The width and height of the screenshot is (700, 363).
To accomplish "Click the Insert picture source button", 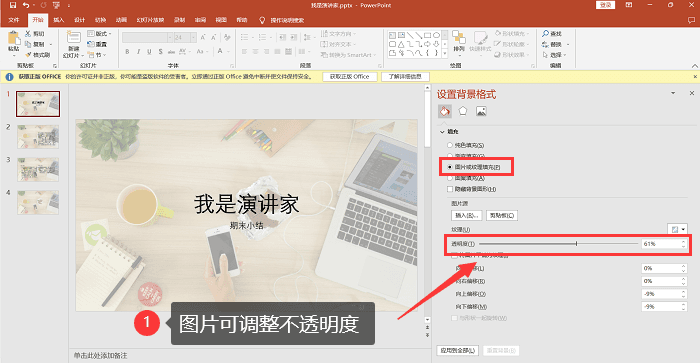I will pyautogui.click(x=467, y=216).
